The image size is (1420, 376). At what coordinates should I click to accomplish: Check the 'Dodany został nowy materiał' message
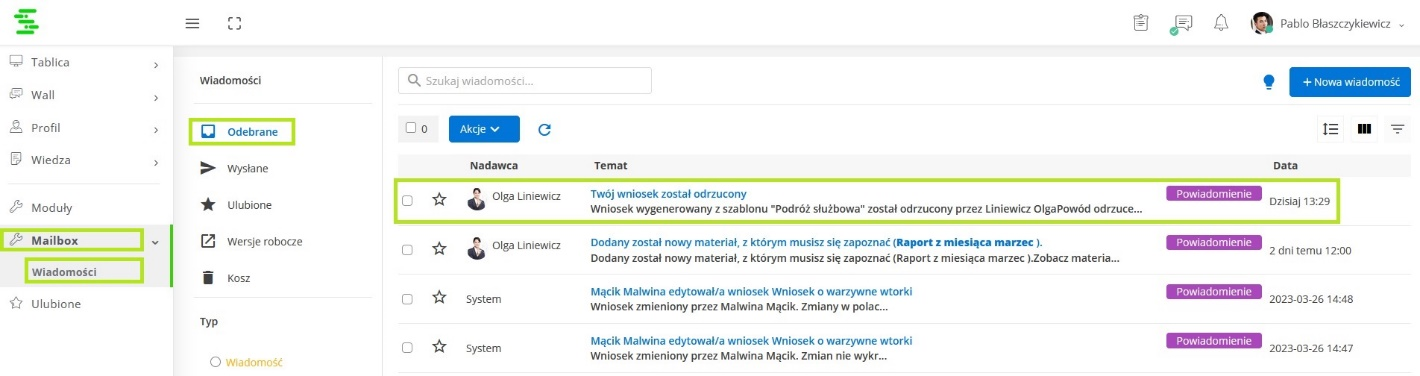click(407, 249)
